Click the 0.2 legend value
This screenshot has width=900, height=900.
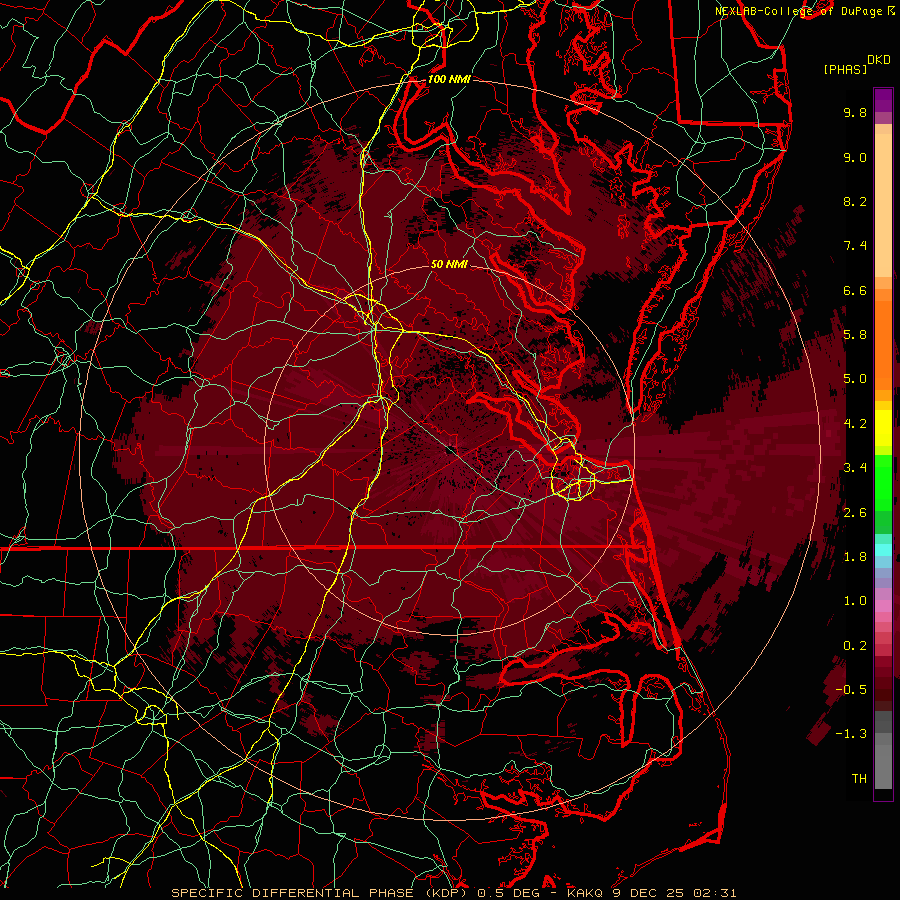[855, 646]
